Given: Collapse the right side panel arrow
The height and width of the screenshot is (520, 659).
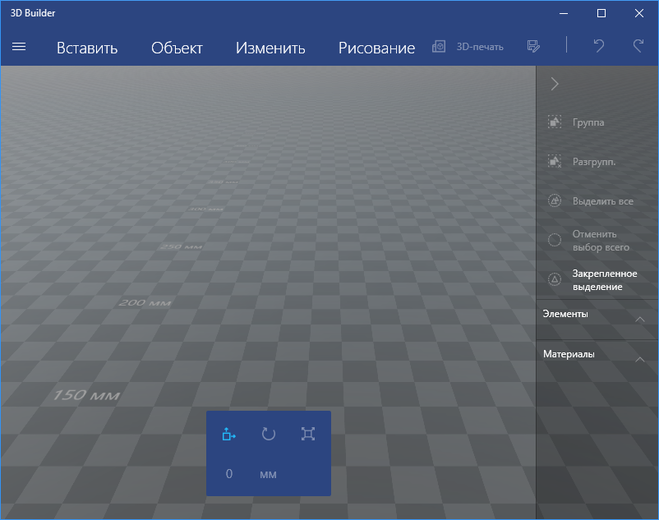Looking at the screenshot, I should [x=555, y=84].
